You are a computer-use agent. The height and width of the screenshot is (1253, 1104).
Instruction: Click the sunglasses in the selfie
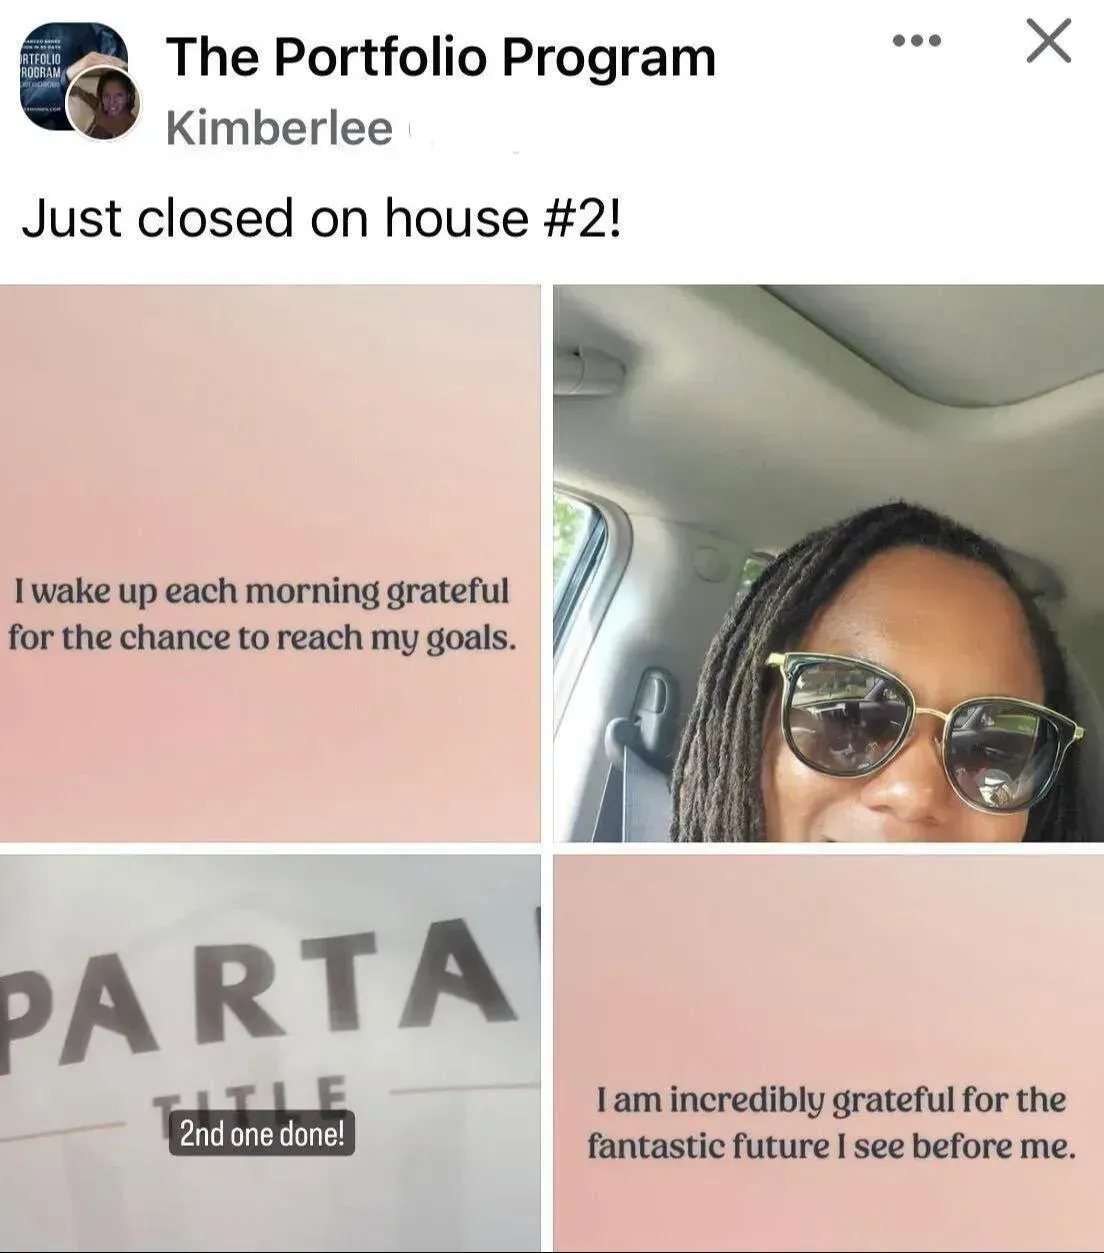tap(915, 730)
